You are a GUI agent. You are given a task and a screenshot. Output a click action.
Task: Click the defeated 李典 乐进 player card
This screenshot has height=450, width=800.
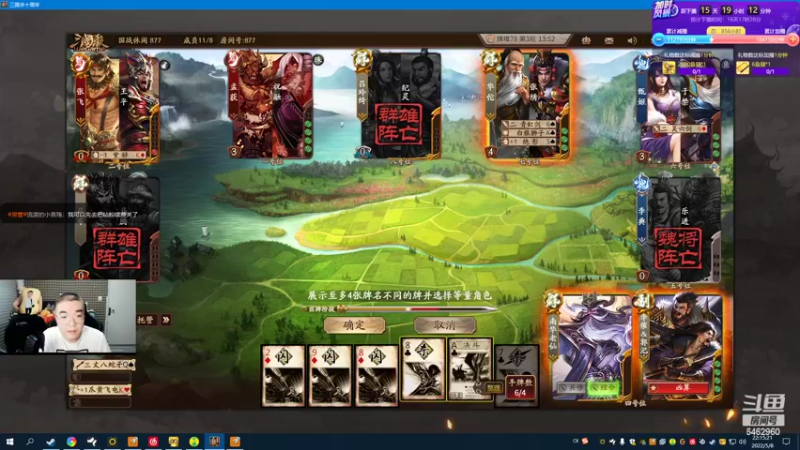679,230
